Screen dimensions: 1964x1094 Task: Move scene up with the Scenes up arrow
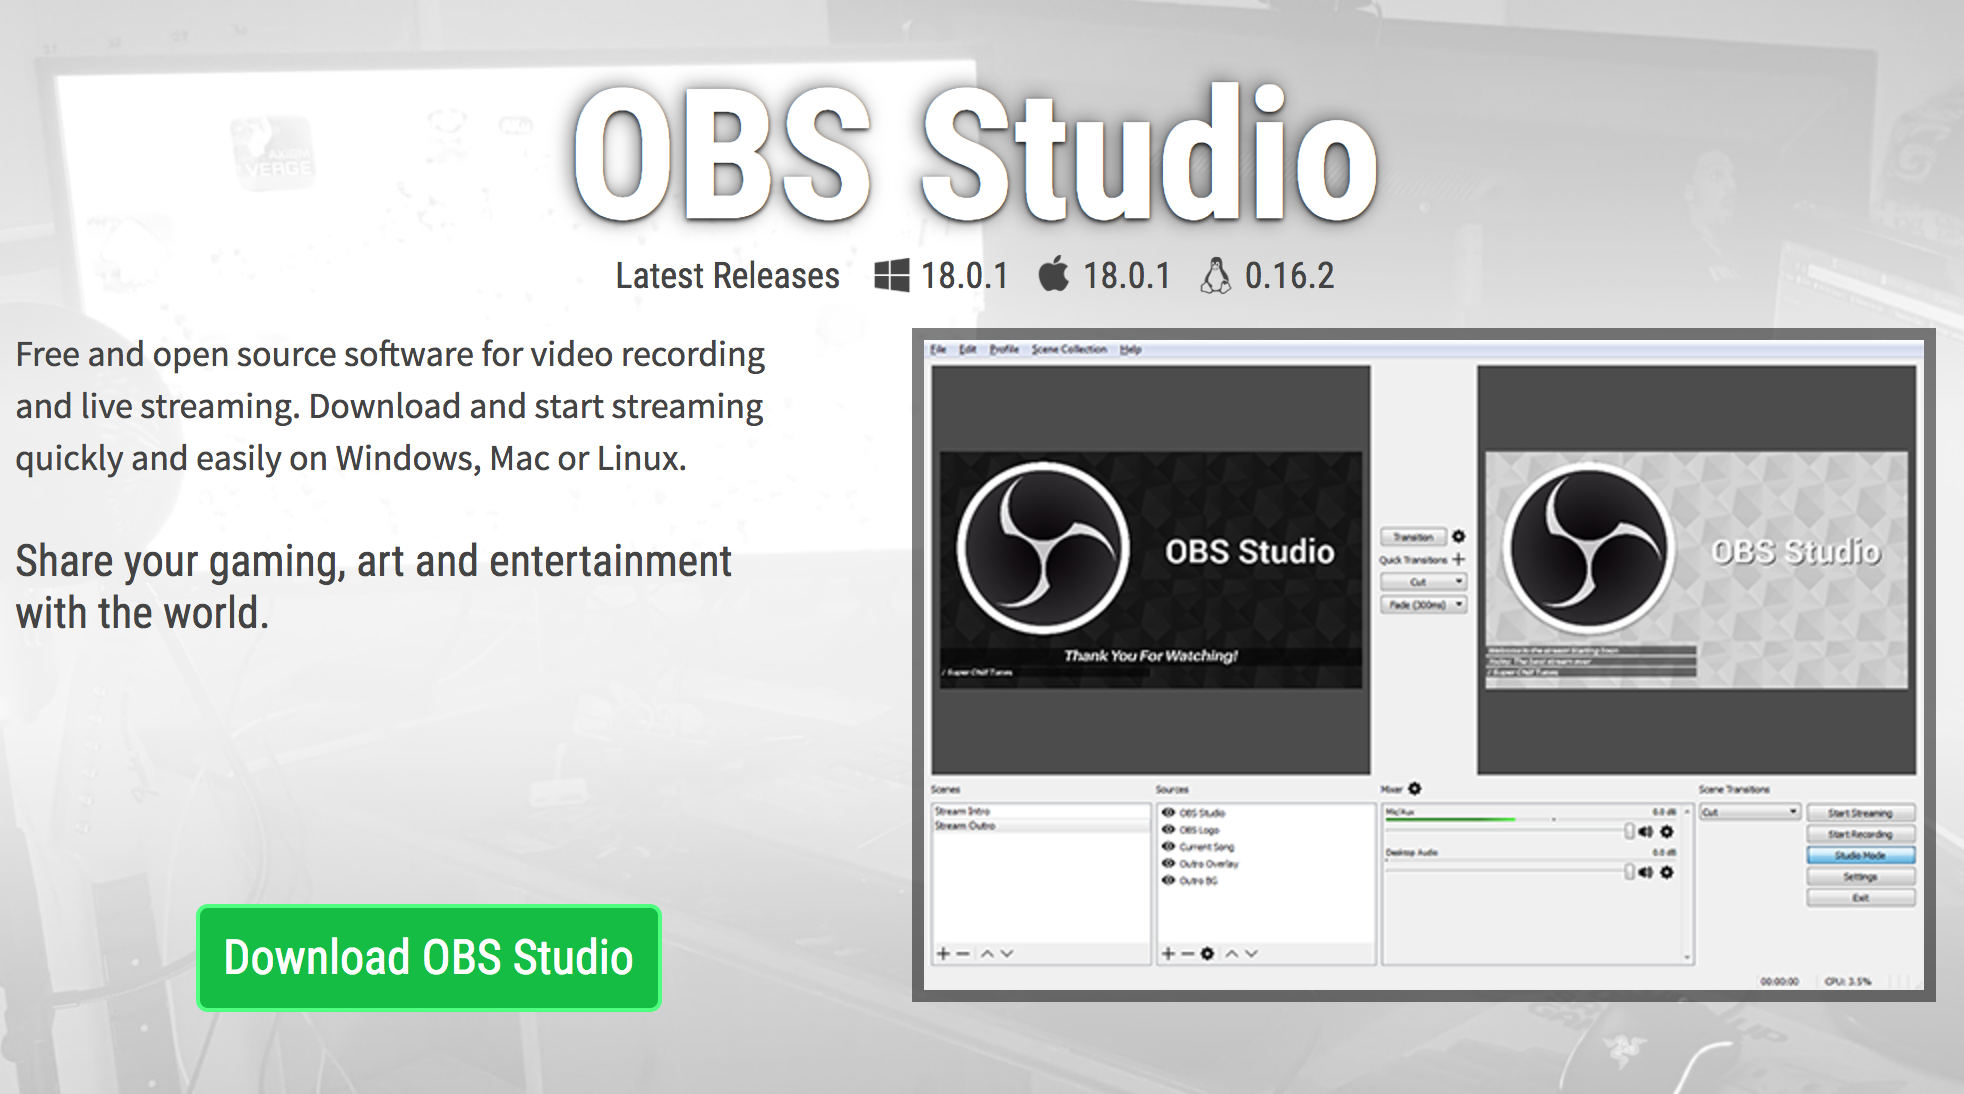987,954
